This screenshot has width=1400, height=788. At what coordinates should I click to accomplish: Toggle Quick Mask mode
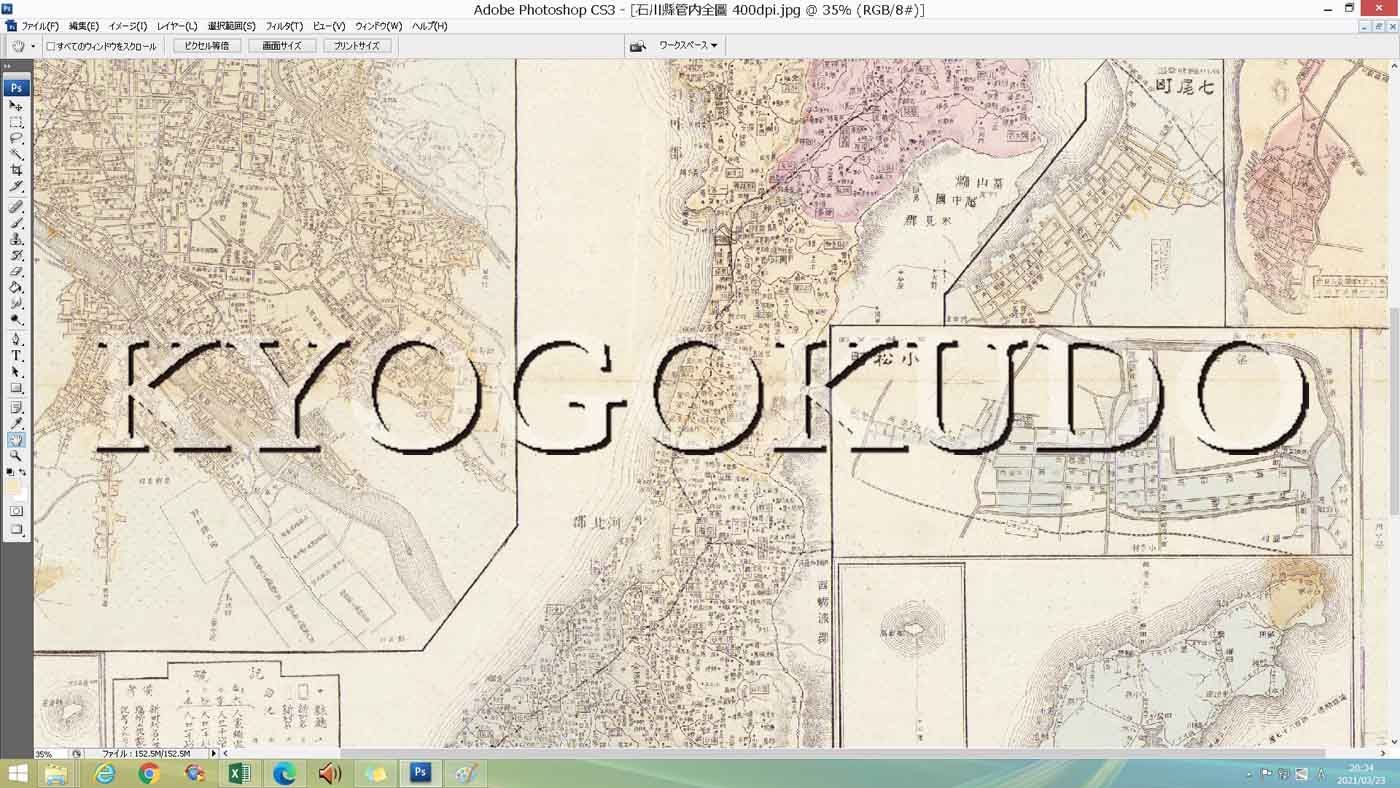click(16, 511)
